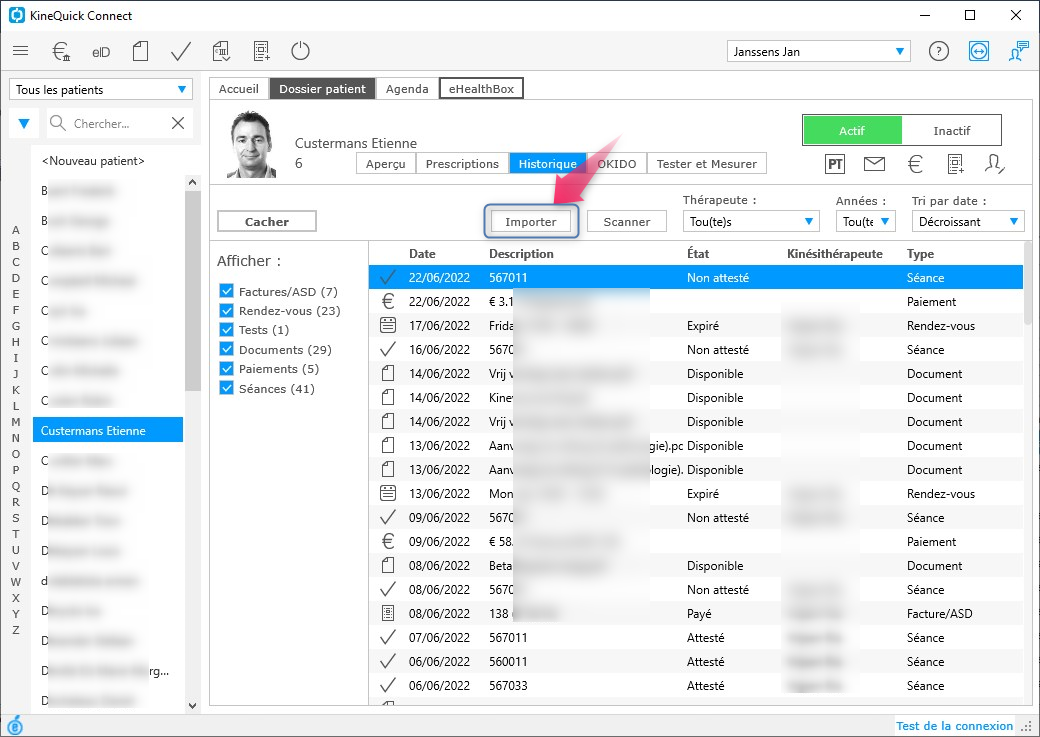1040x737 pixels.
Task: Open the eHealthBox tab
Action: point(482,89)
